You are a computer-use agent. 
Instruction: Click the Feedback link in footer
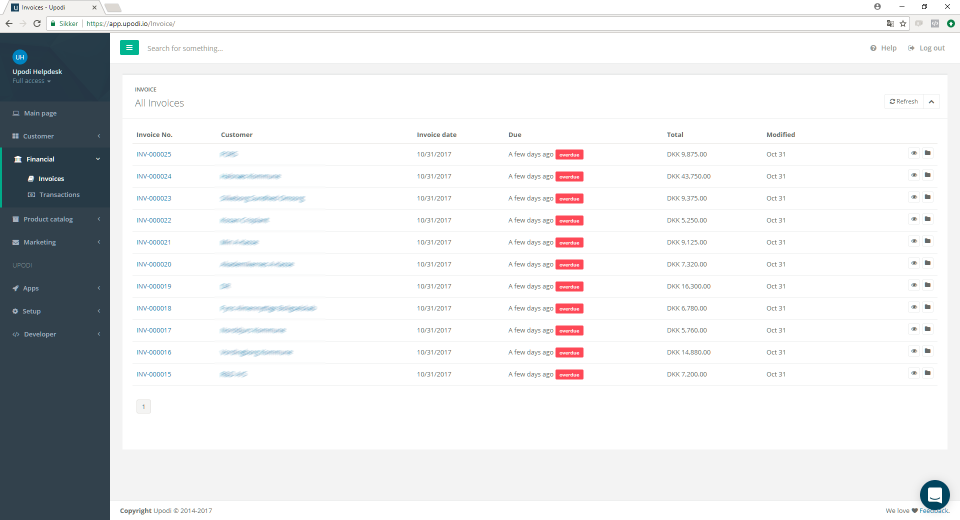pos(934,510)
